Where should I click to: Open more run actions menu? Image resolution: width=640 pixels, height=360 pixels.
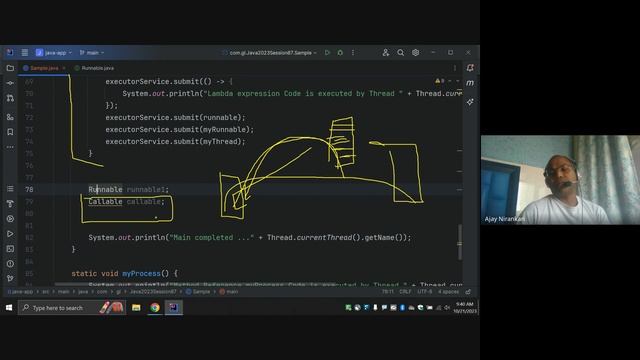[x=353, y=53]
